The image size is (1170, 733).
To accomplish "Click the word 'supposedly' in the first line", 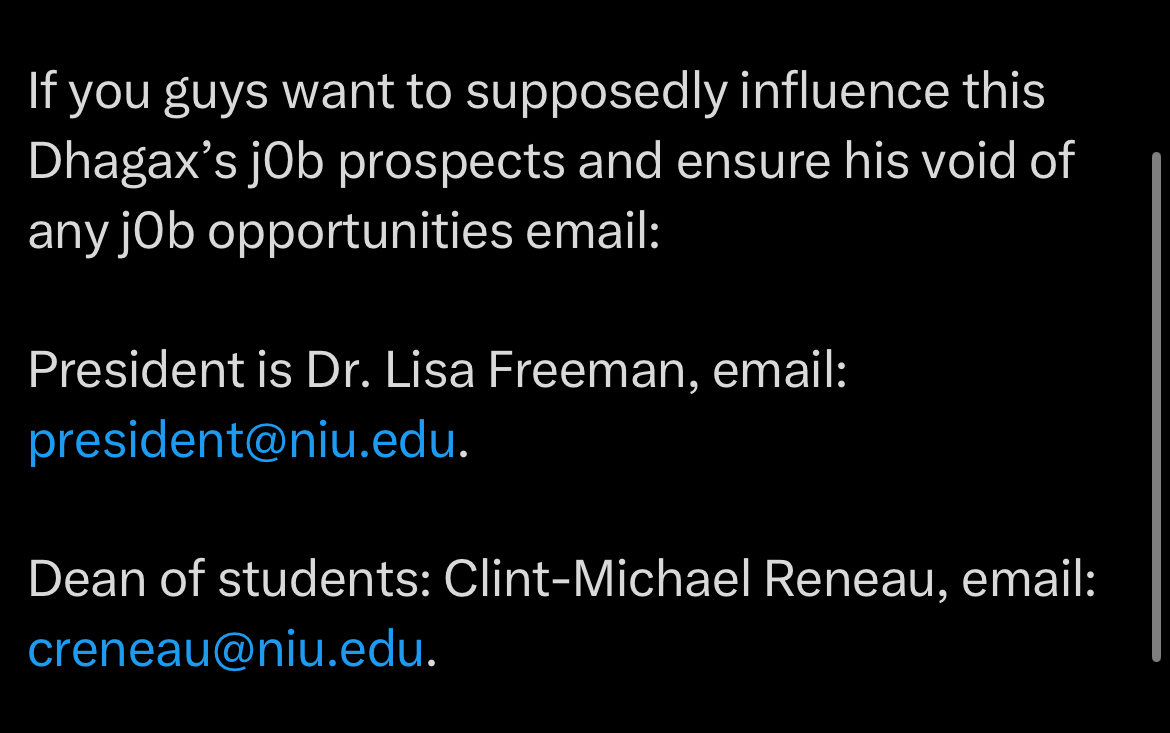I will click(x=597, y=93).
